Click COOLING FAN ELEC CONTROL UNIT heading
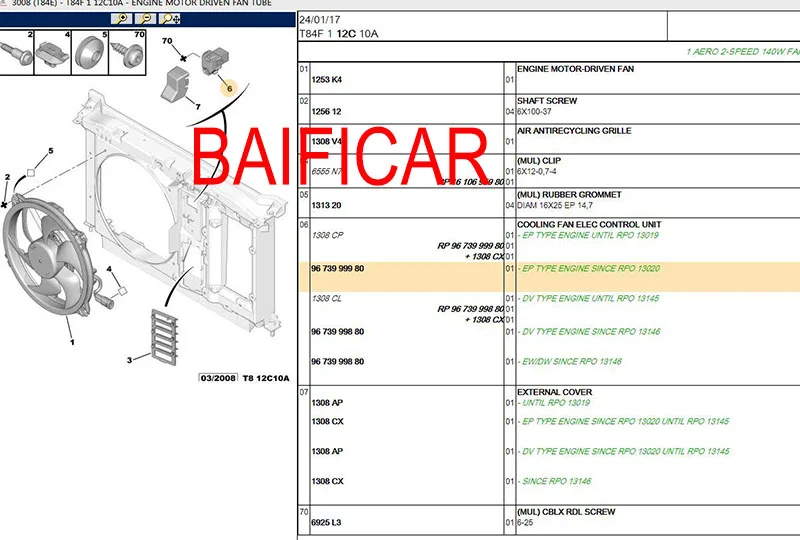Image resolution: width=800 pixels, height=540 pixels. [x=589, y=225]
